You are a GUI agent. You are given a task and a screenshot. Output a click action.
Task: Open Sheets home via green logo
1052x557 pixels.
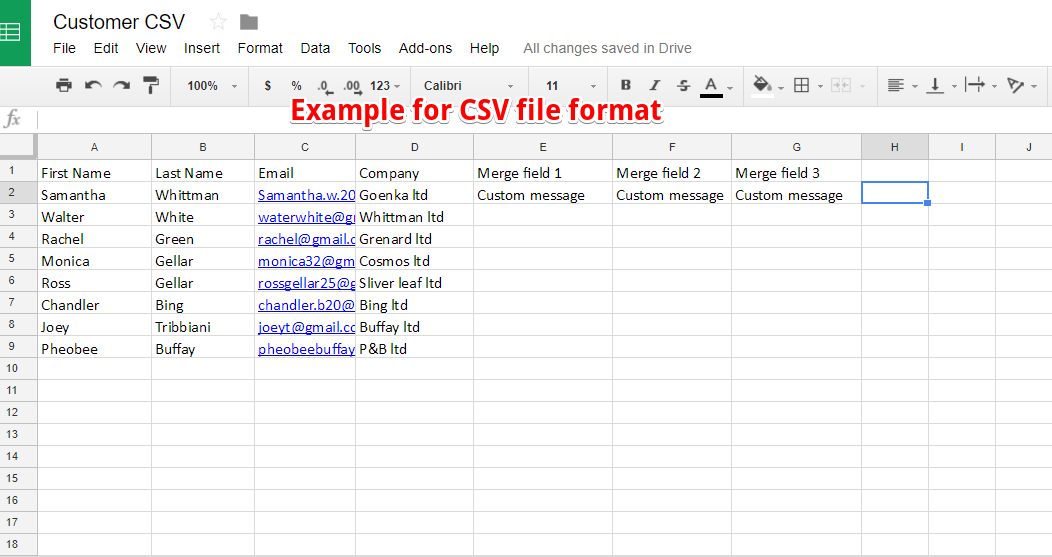coord(15,33)
